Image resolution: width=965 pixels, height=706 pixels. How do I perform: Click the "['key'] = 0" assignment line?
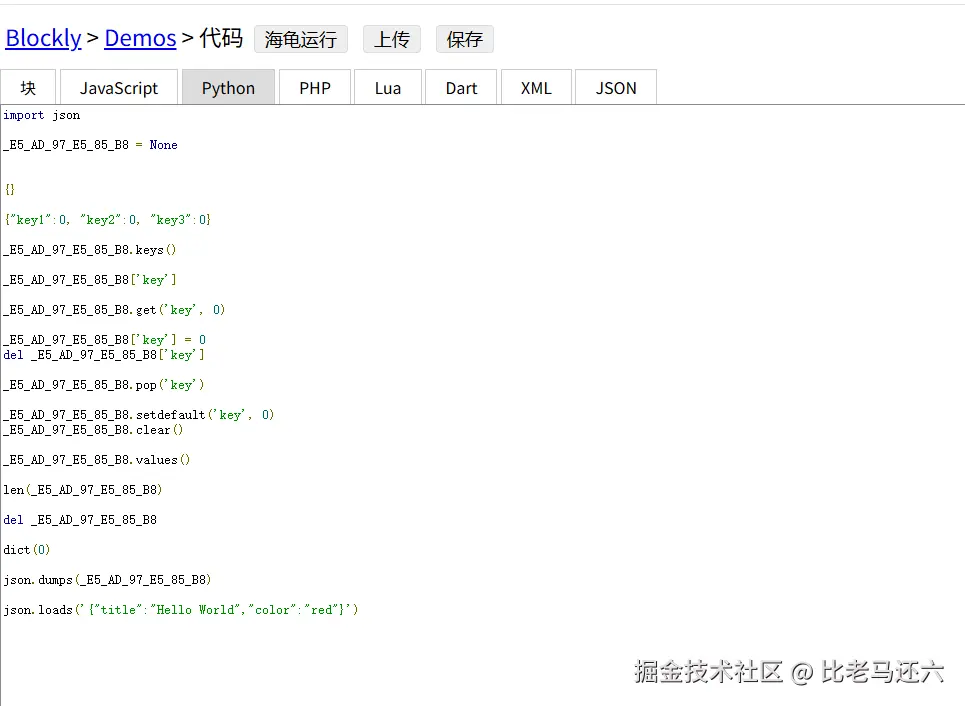click(x=105, y=340)
